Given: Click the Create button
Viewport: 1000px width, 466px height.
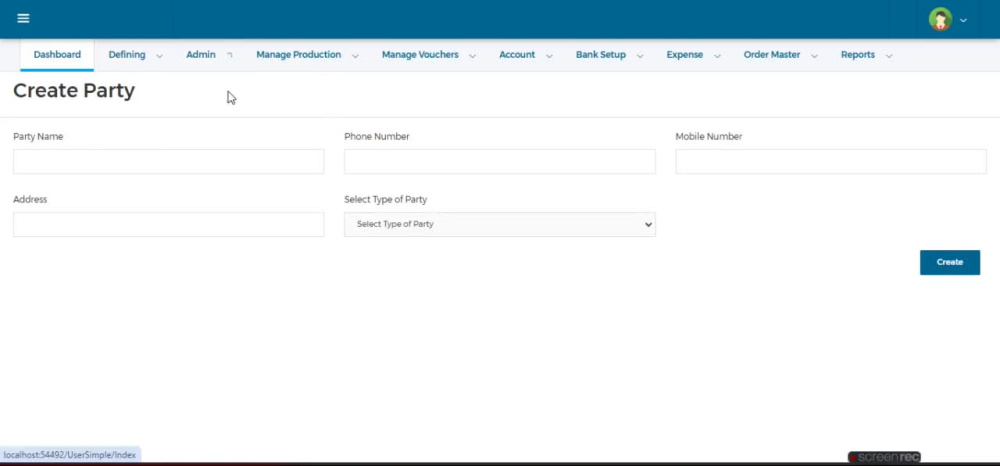Looking at the screenshot, I should click(x=950, y=262).
